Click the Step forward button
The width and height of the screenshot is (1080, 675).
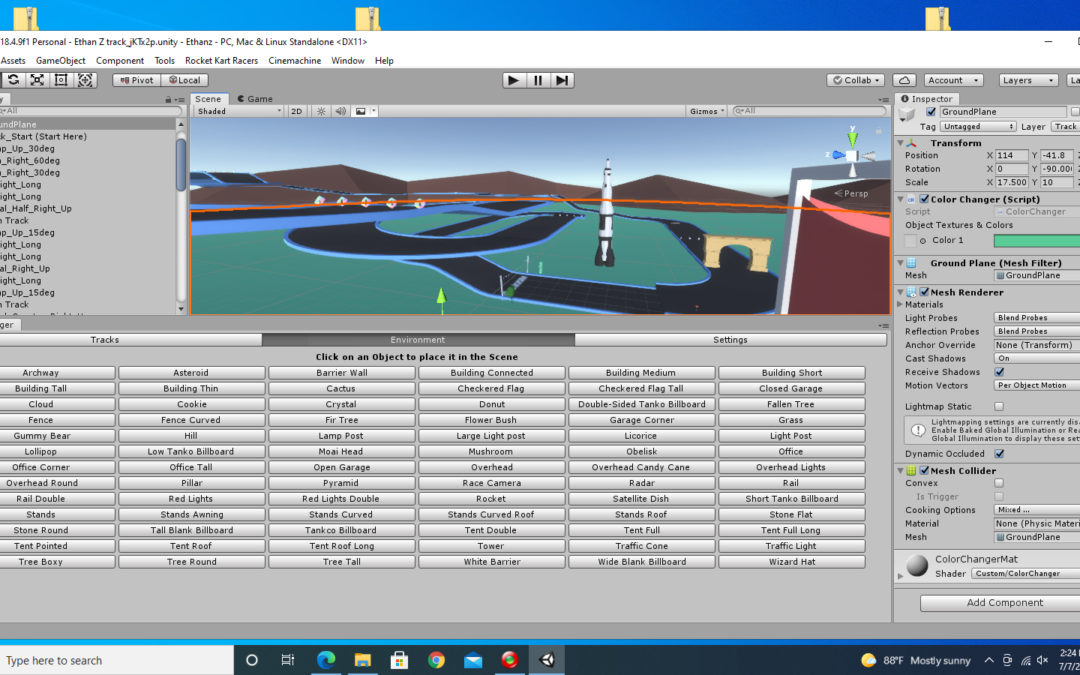point(562,80)
